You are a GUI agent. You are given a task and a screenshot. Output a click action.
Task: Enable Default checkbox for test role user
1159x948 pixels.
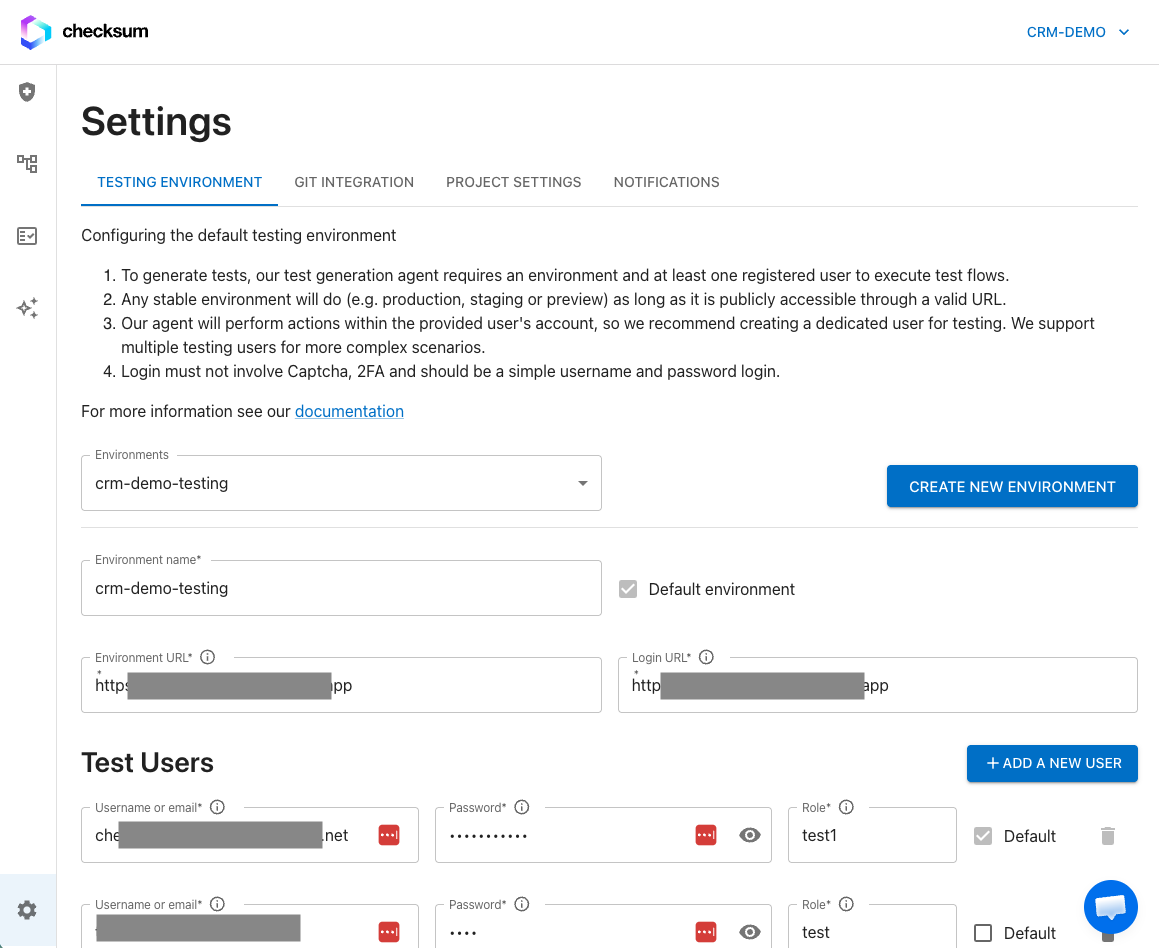tap(983, 932)
